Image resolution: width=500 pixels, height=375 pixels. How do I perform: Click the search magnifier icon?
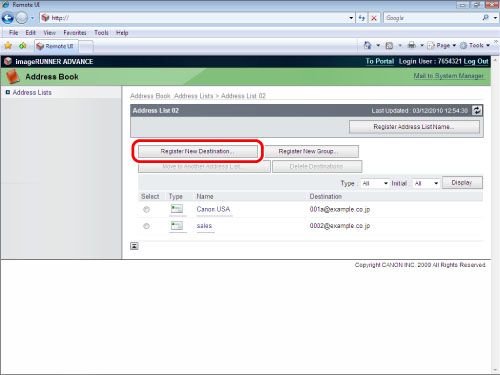(x=486, y=18)
